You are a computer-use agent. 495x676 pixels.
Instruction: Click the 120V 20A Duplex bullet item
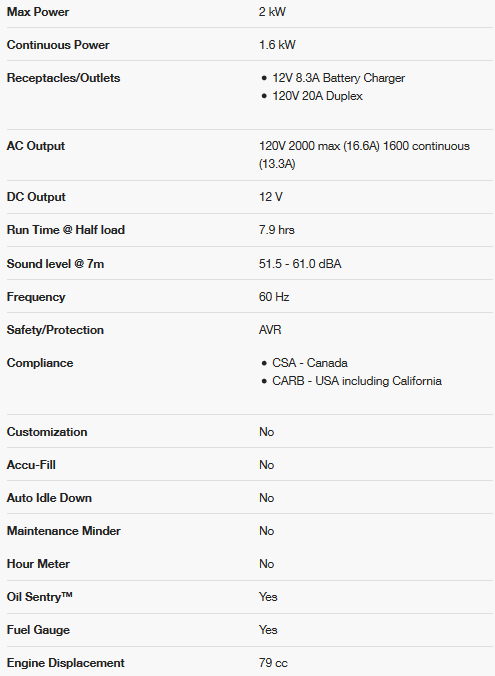tap(317, 96)
